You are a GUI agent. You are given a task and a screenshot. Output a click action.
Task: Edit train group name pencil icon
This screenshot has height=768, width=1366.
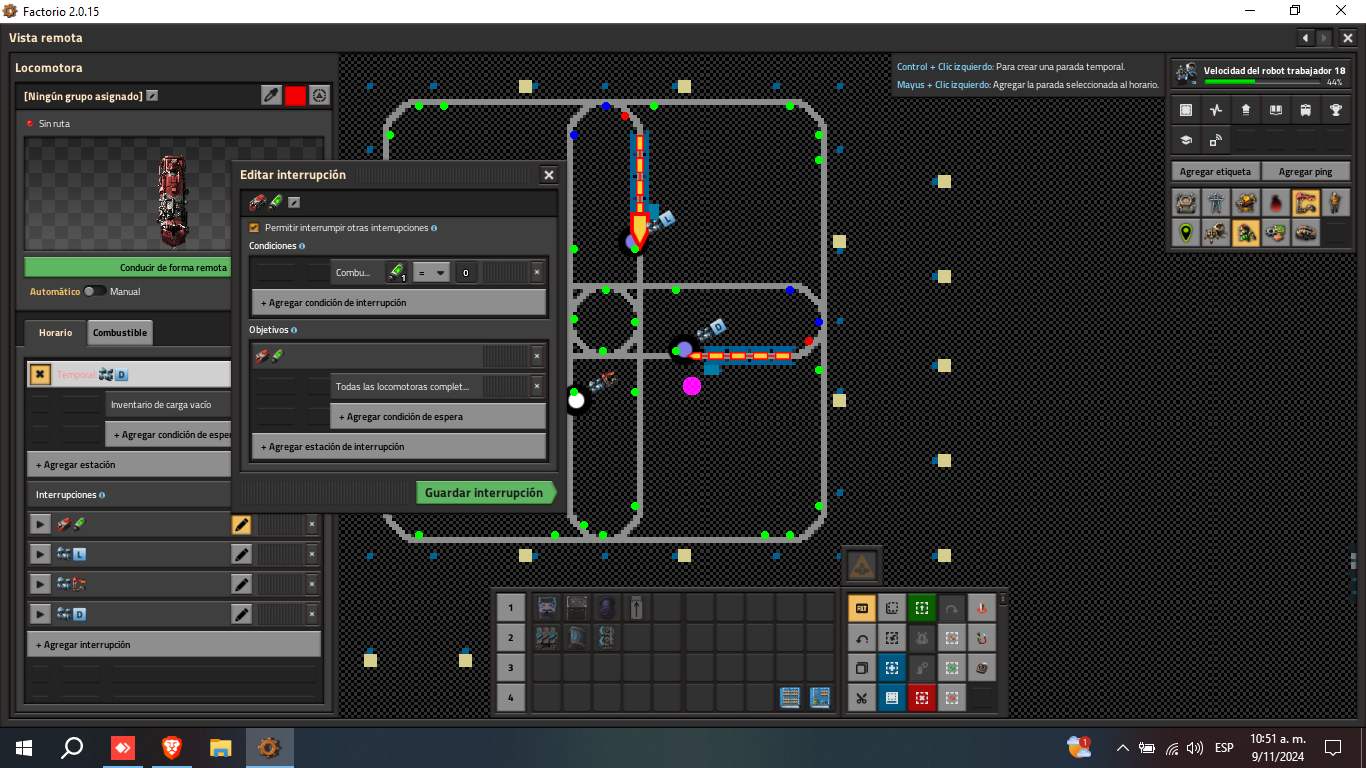tap(152, 96)
